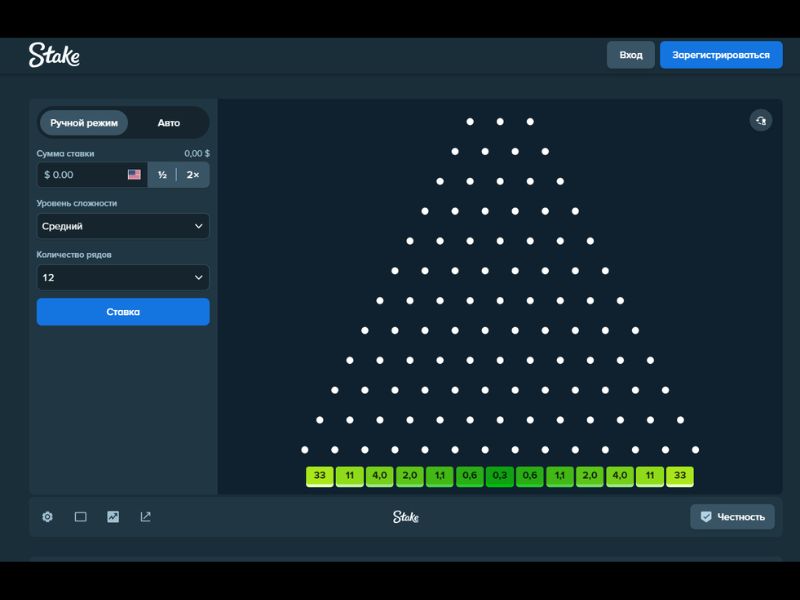This screenshot has height=600, width=800.
Task: Double the bet with 2× button
Action: [193, 175]
